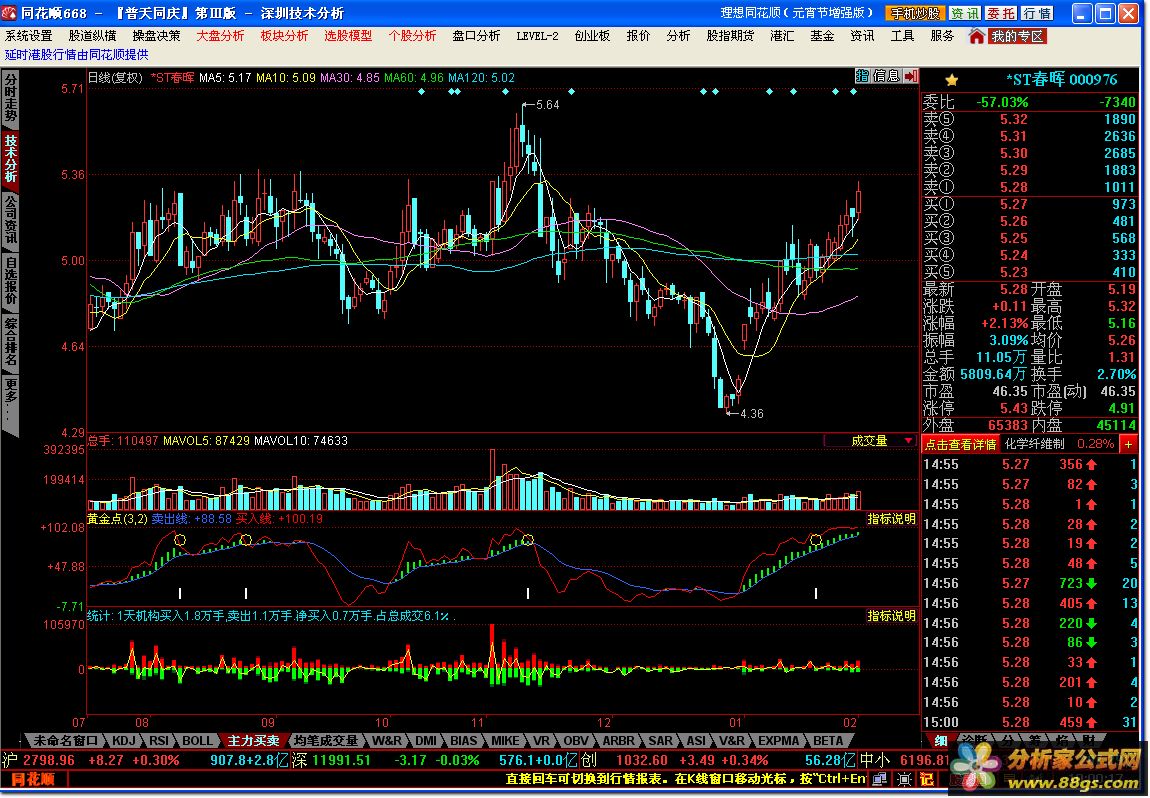Click the 化学纤维制 sector label
Viewport: 1150px width, 798px height.
(1034, 444)
